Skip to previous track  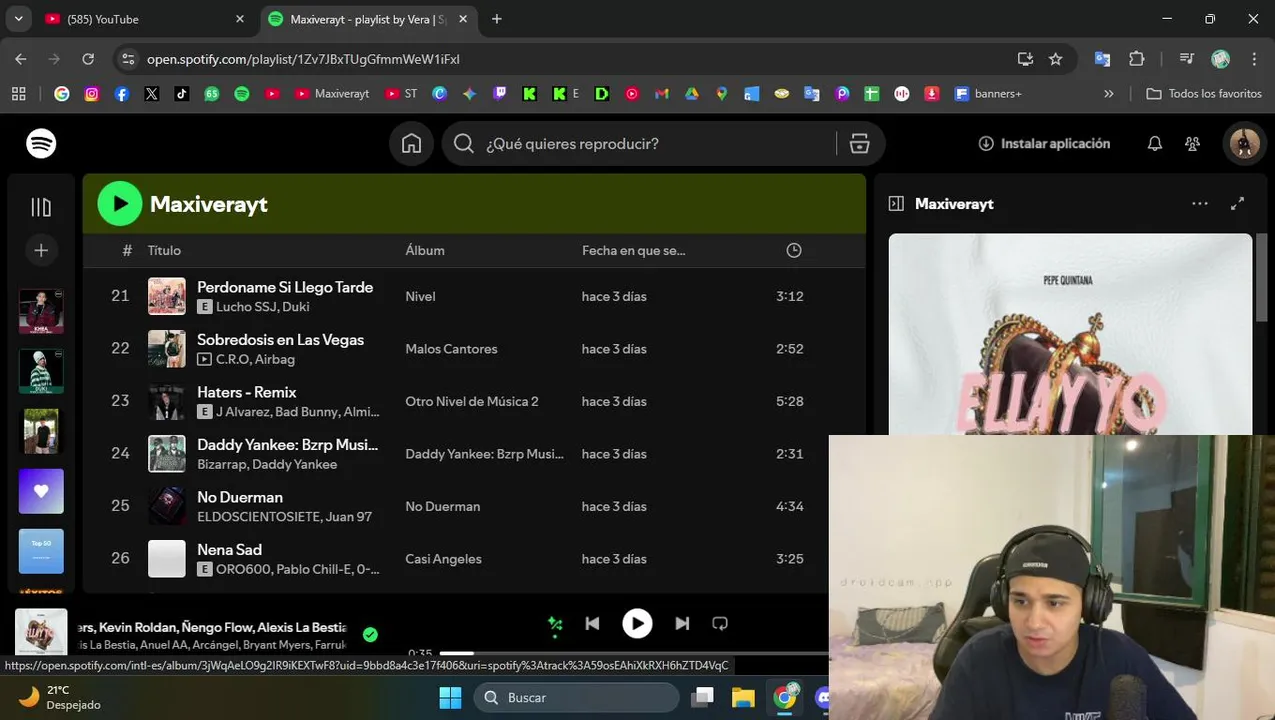[592, 624]
